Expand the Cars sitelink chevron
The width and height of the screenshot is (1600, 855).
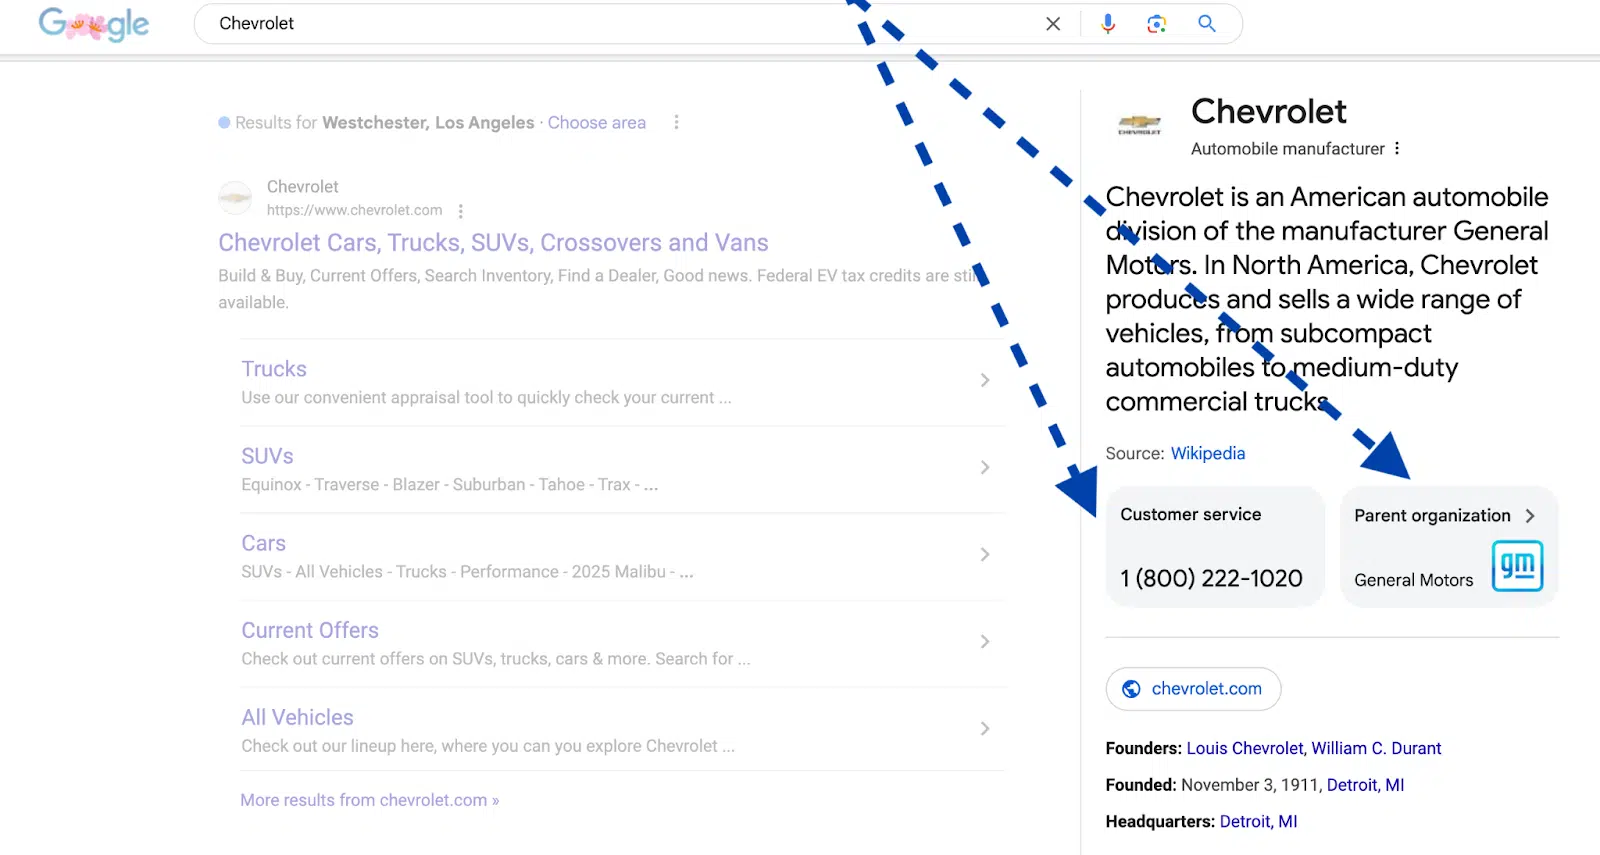point(985,554)
